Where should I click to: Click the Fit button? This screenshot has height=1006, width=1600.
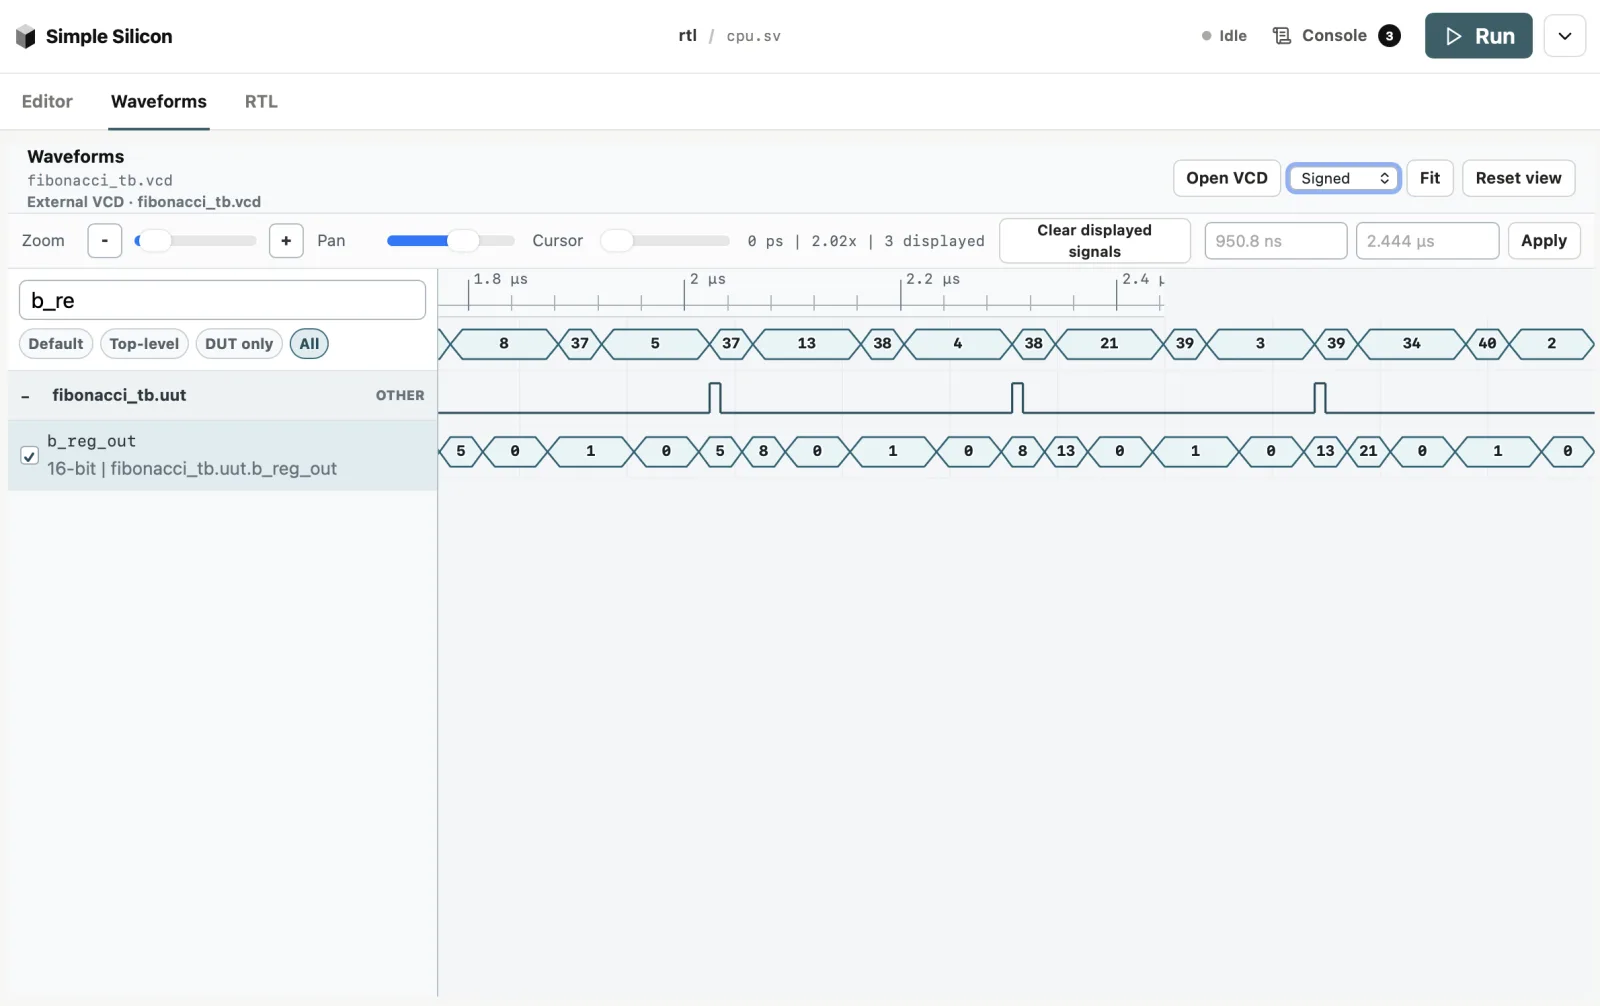[x=1430, y=178]
